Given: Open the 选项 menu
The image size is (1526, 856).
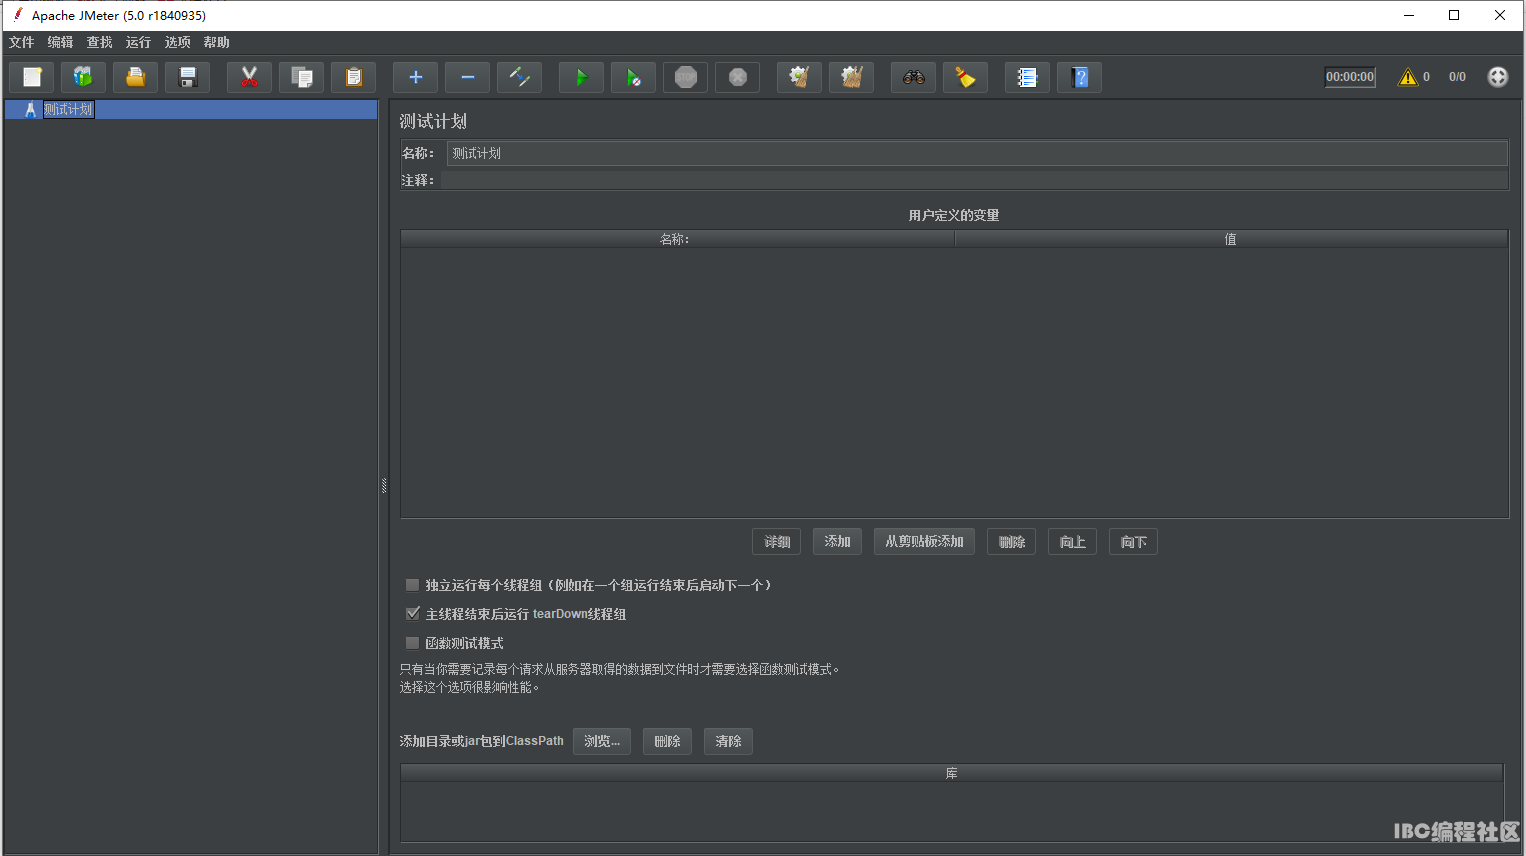Looking at the screenshot, I should pyautogui.click(x=177, y=42).
